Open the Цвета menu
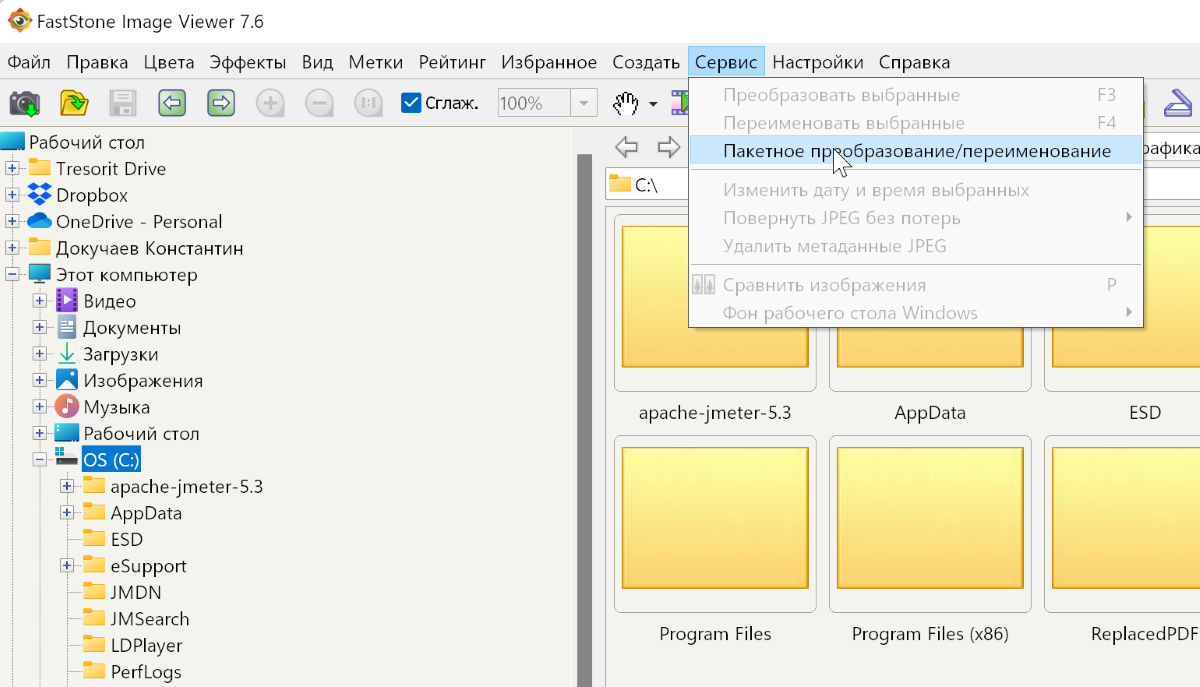 [x=168, y=62]
